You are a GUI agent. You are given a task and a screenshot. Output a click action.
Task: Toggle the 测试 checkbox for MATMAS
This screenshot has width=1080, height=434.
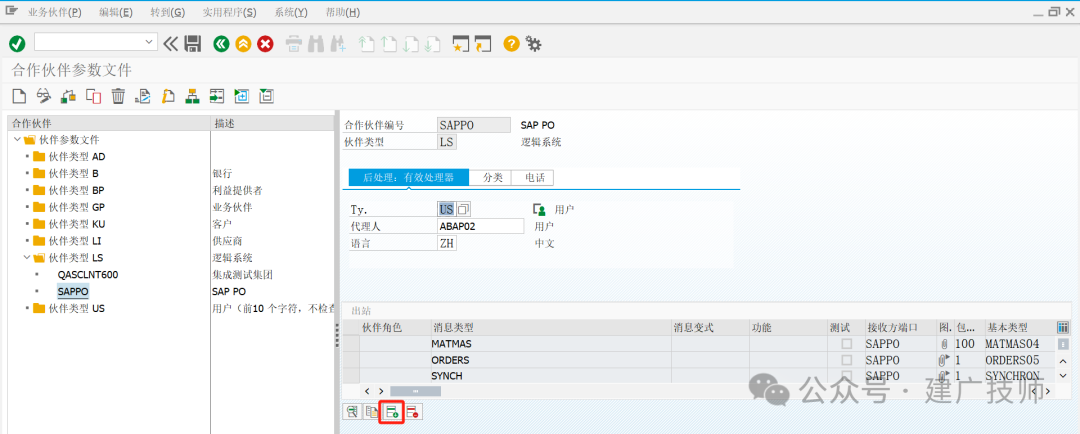point(847,343)
